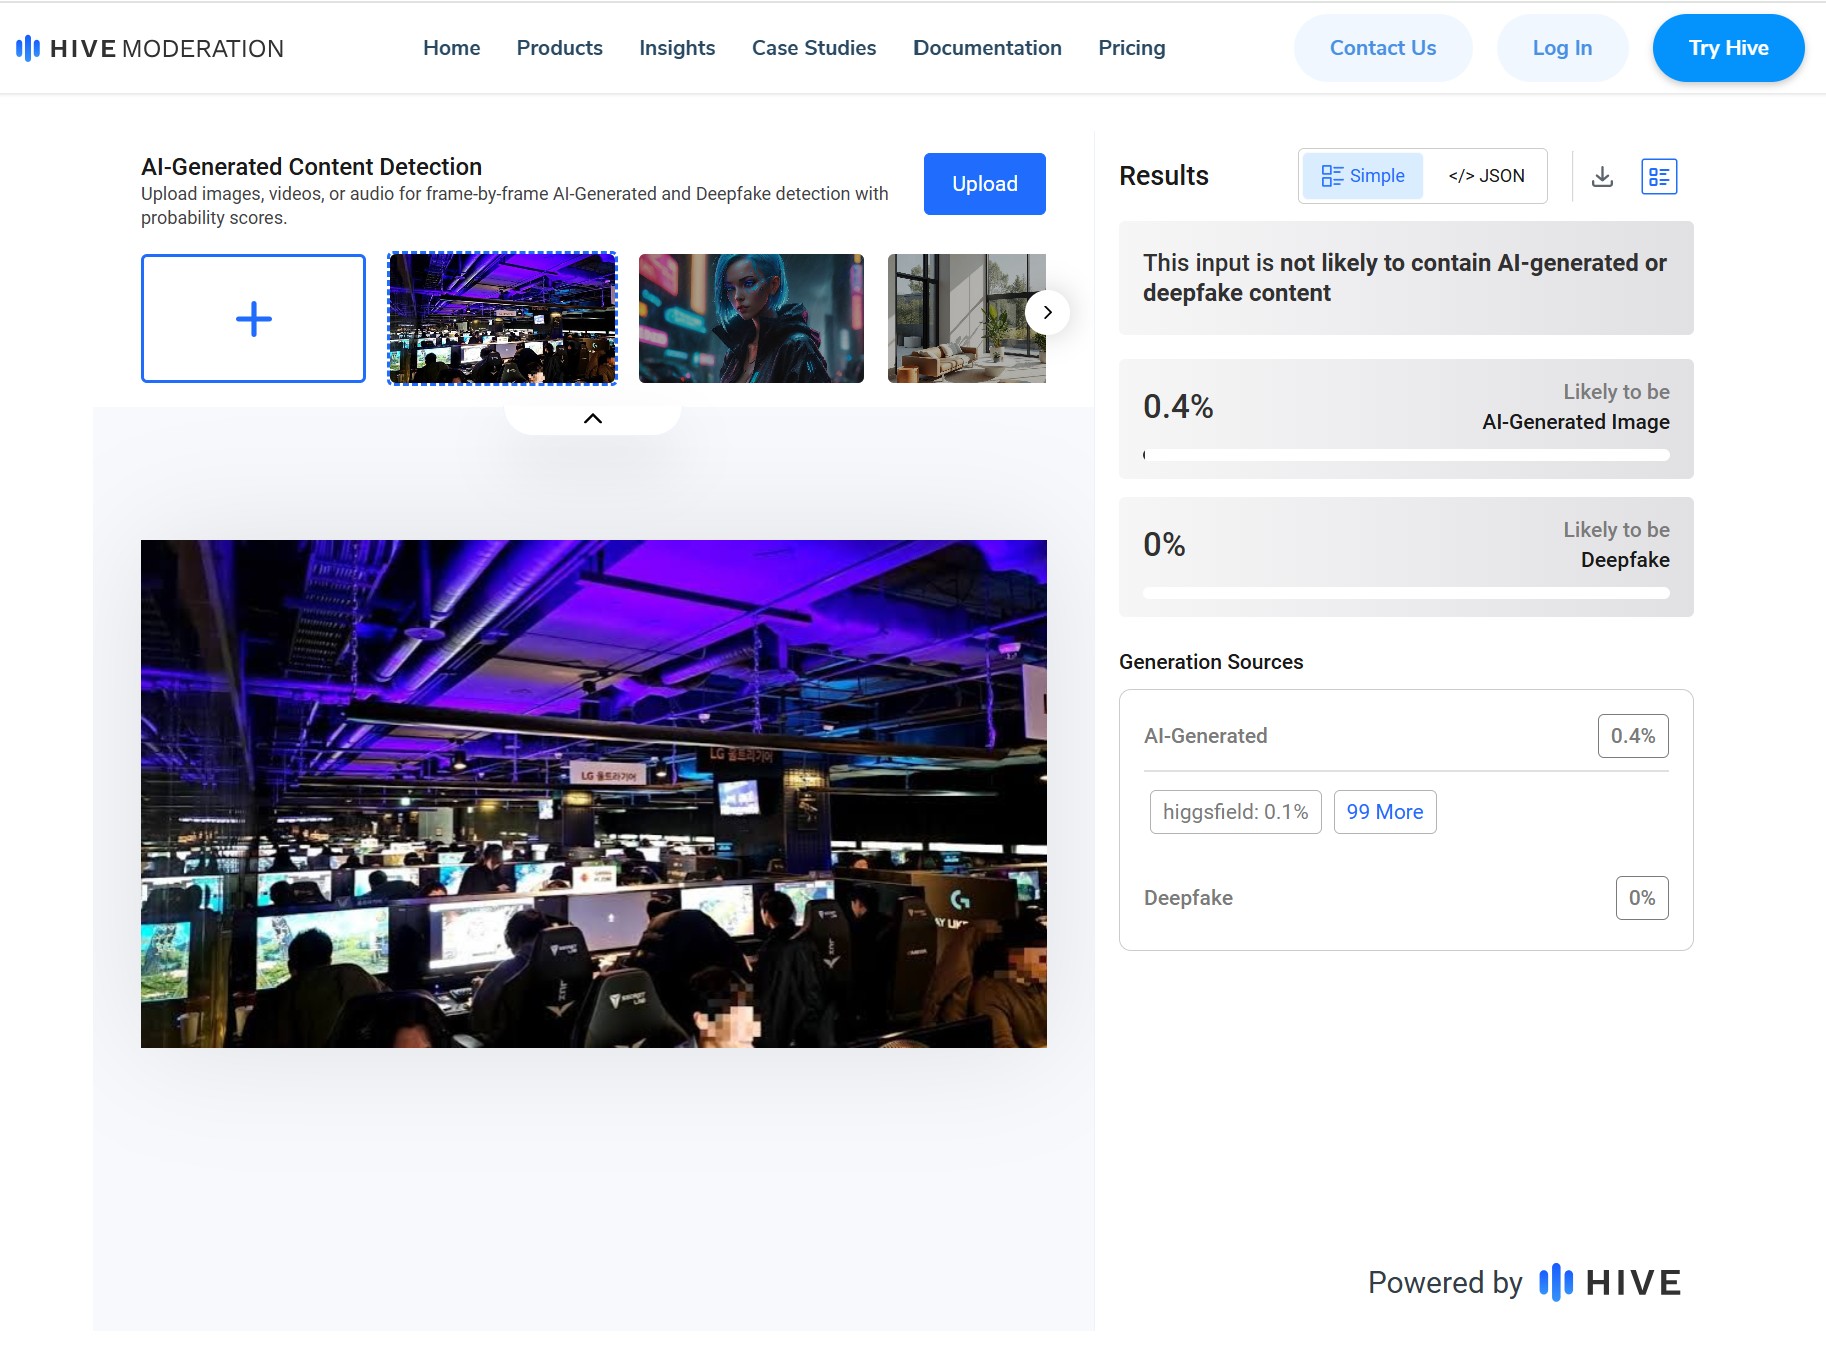The height and width of the screenshot is (1352, 1826).
Task: Toggle the detailed list view icon
Action: coord(1659,176)
